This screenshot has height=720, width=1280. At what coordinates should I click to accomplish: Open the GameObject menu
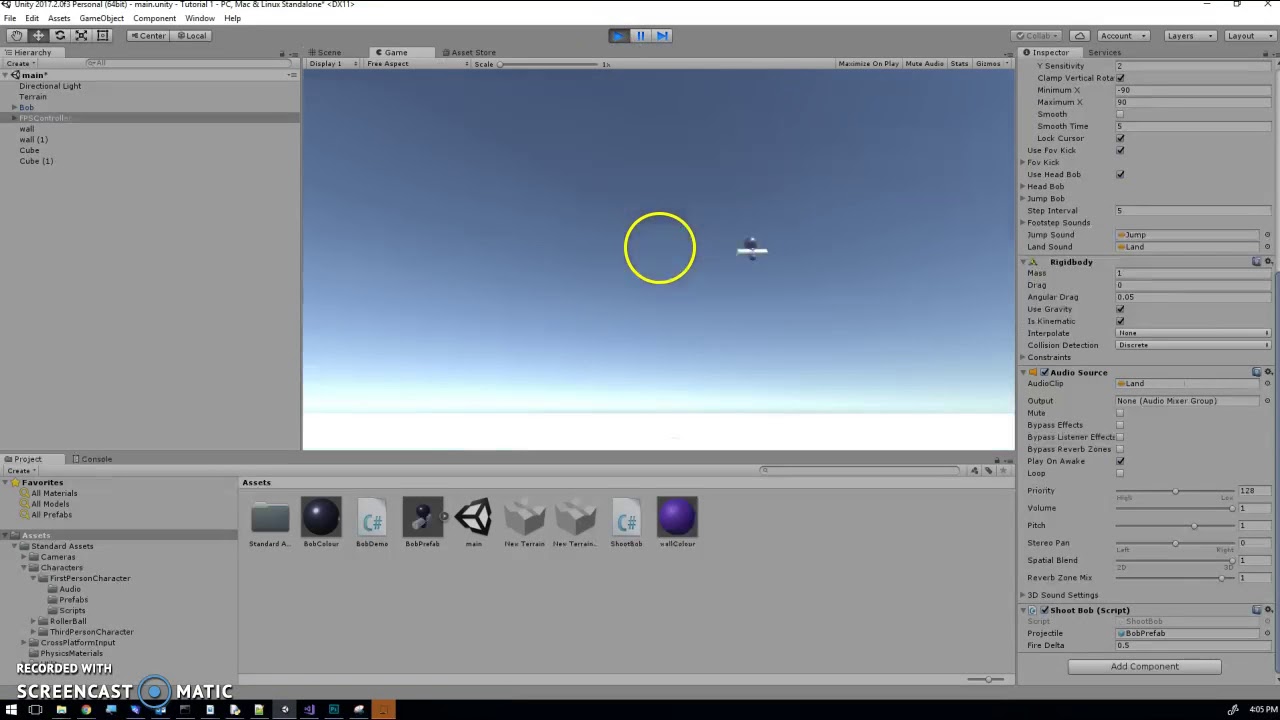101,18
